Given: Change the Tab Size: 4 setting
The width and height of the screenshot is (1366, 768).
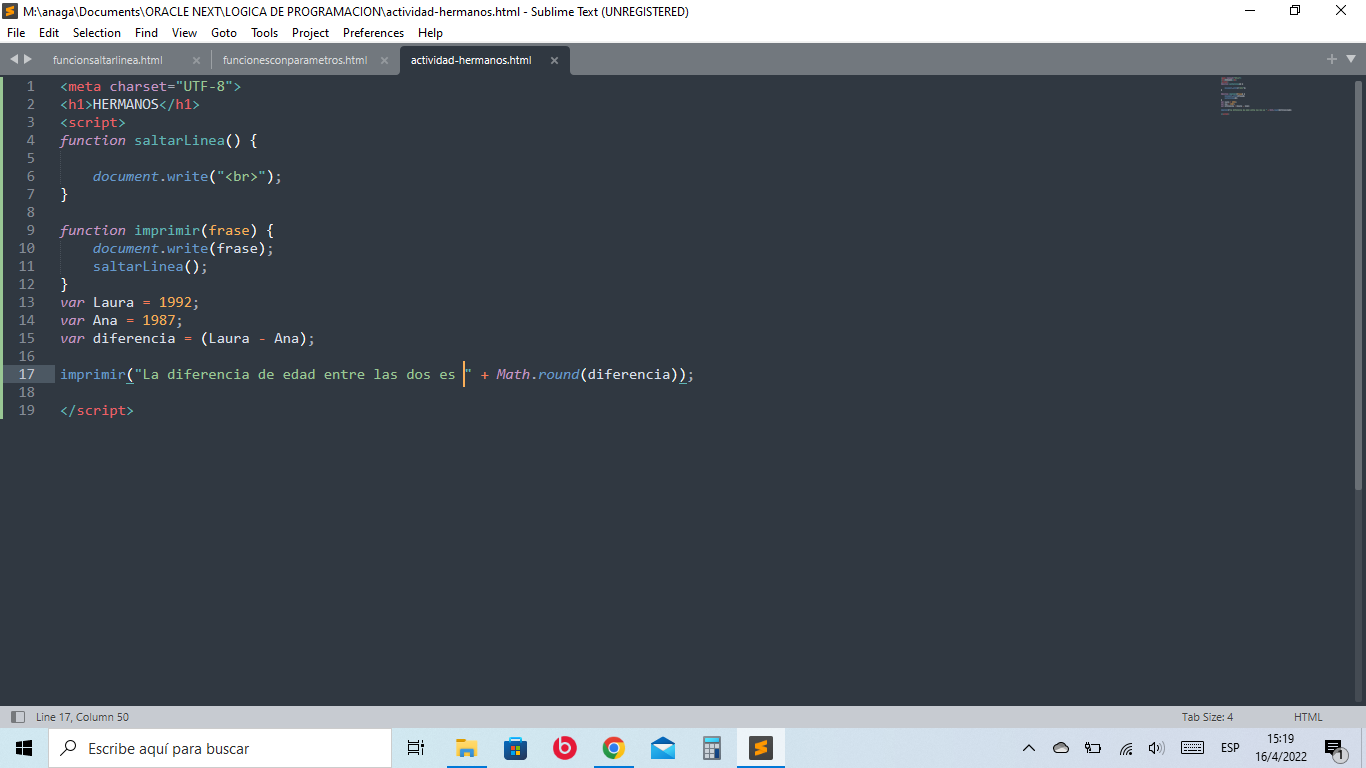Looking at the screenshot, I should (1207, 717).
